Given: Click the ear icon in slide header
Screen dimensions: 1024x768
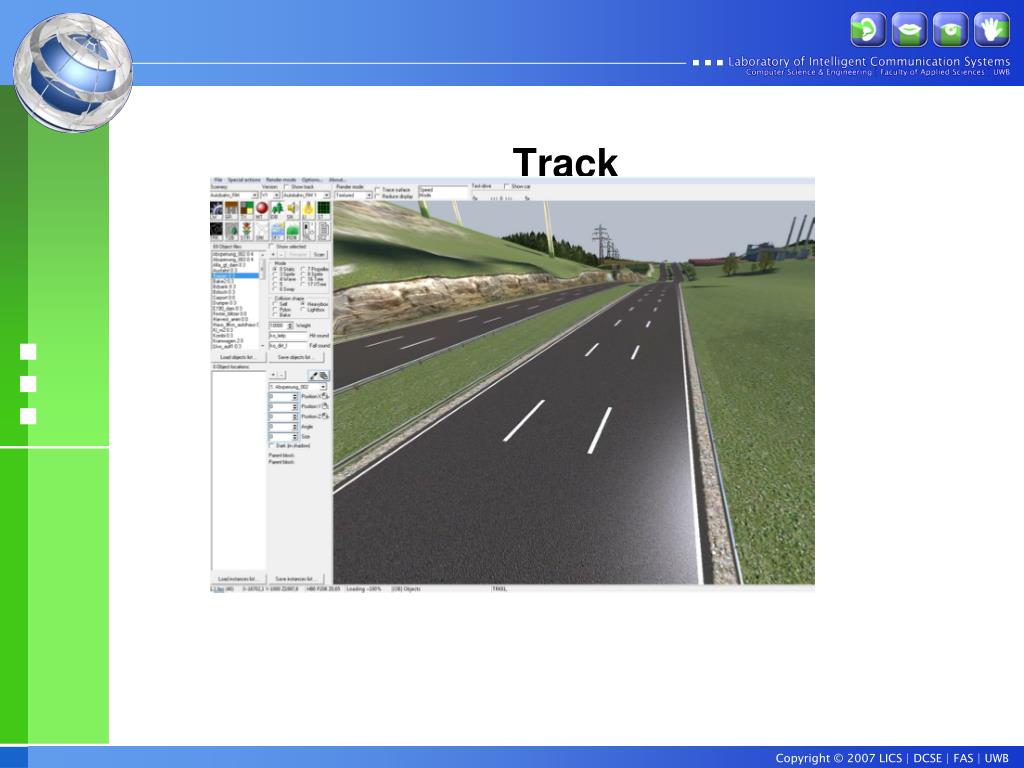Looking at the screenshot, I should (x=868, y=29).
